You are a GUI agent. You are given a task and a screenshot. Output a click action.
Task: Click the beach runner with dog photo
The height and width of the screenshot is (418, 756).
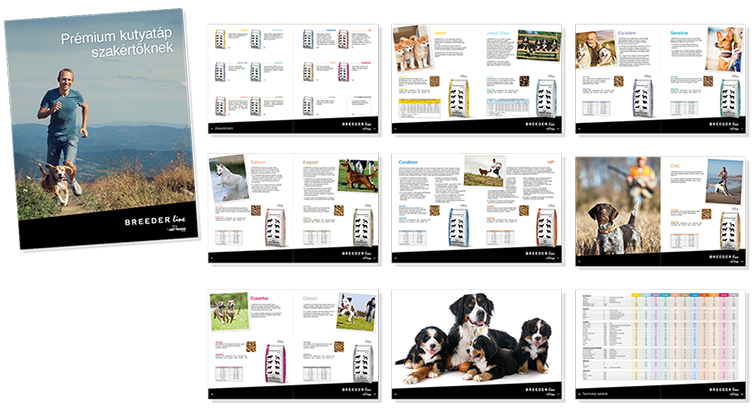pyautogui.click(x=725, y=182)
